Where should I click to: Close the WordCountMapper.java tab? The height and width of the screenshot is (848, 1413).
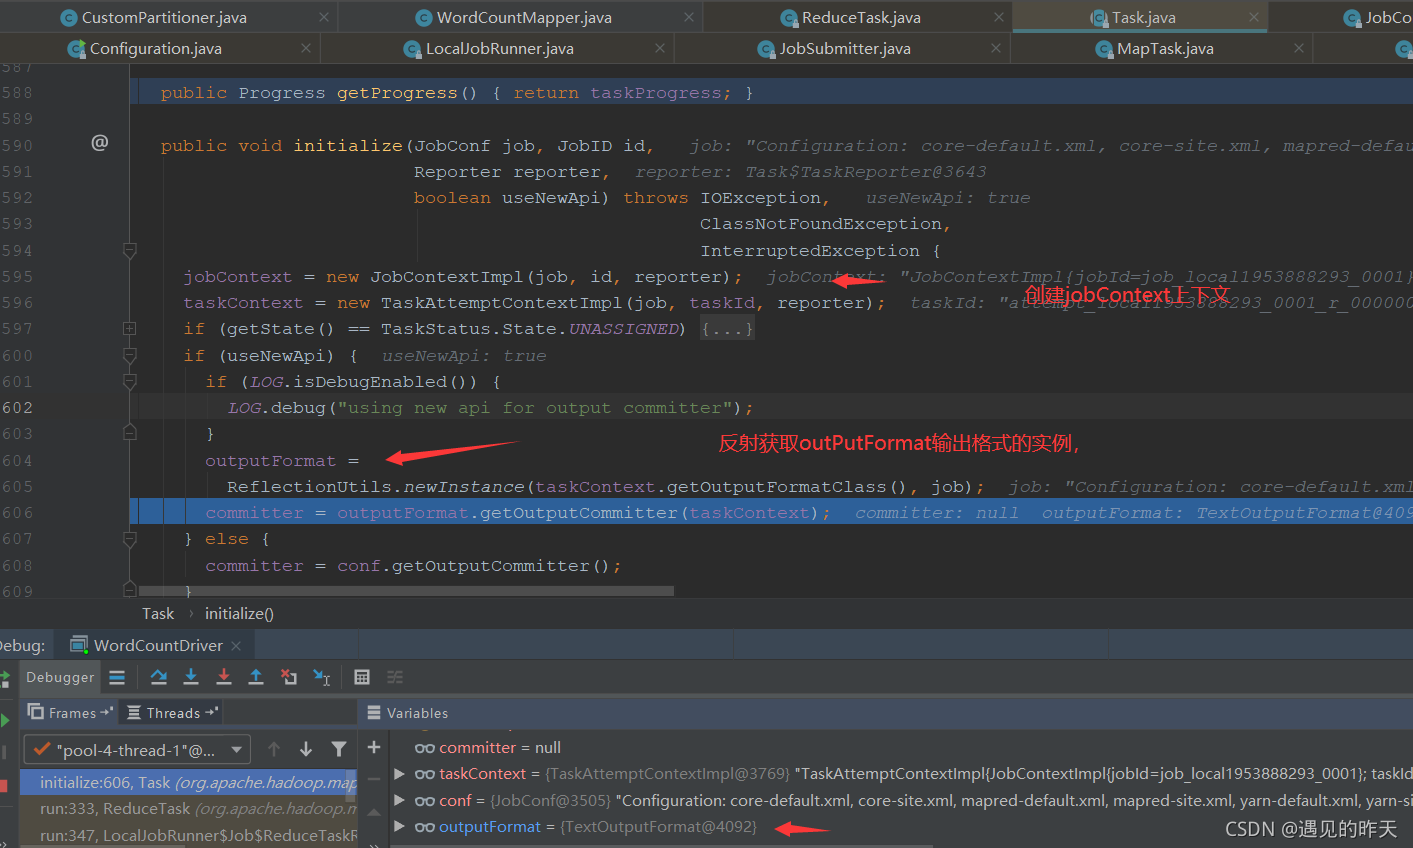689,17
